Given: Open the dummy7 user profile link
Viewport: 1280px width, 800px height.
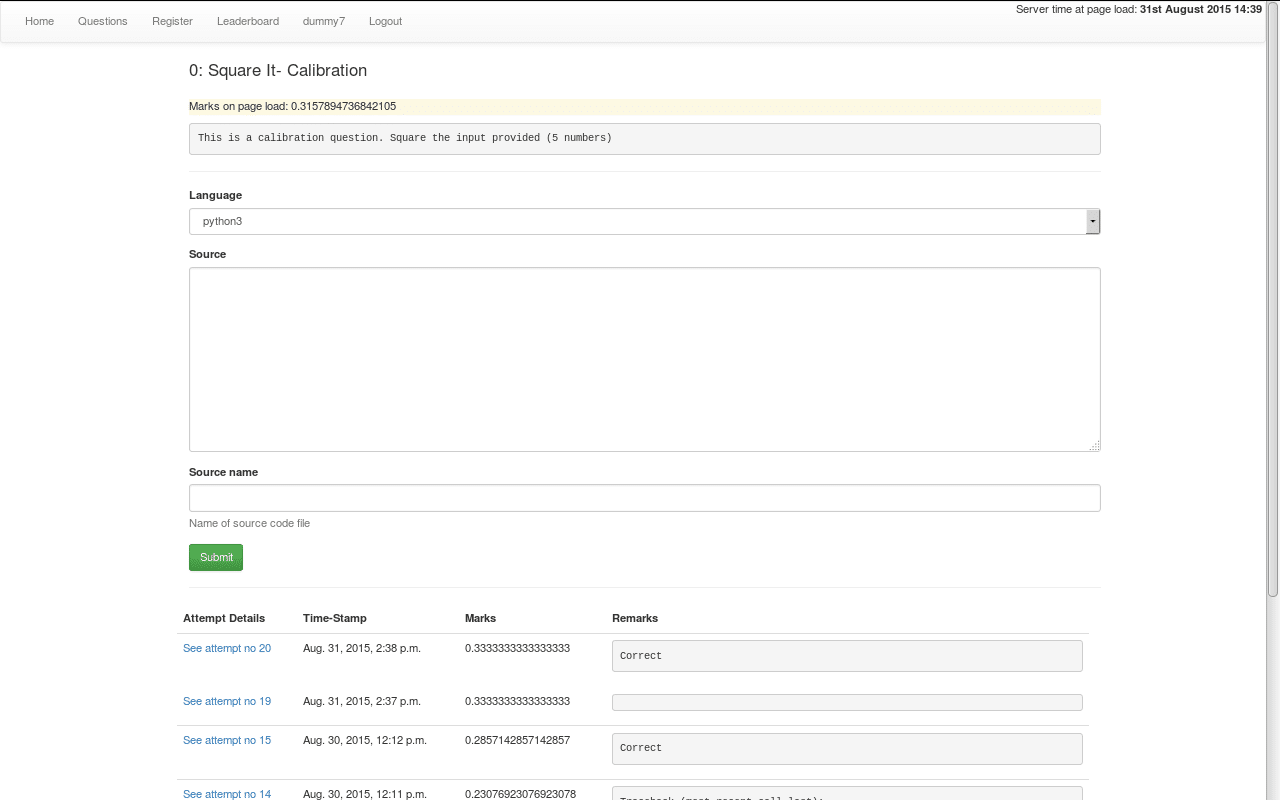Looking at the screenshot, I should [x=323, y=21].
